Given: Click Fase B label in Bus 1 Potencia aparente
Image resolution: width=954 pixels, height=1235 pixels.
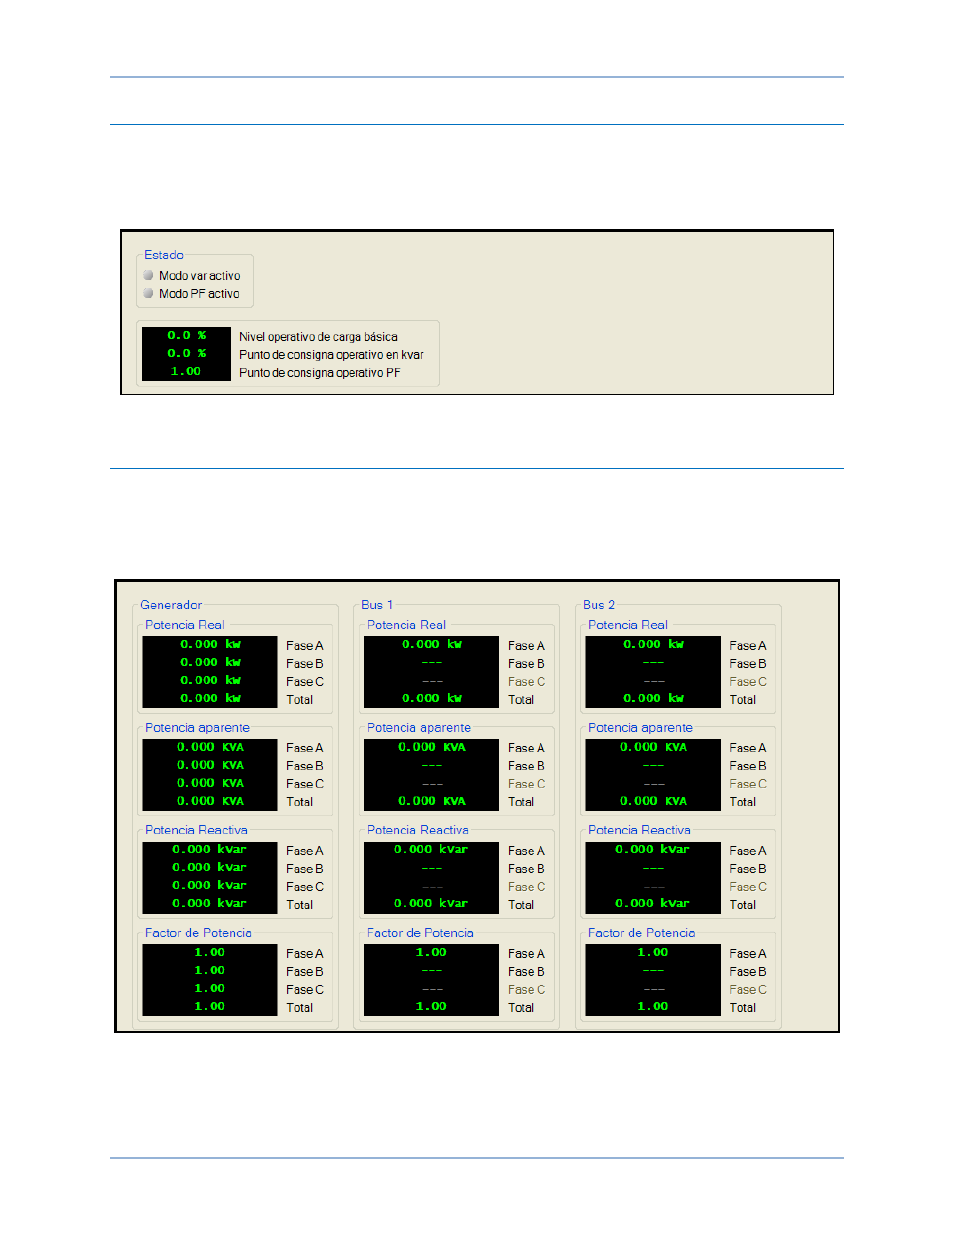Looking at the screenshot, I should coord(527,766).
